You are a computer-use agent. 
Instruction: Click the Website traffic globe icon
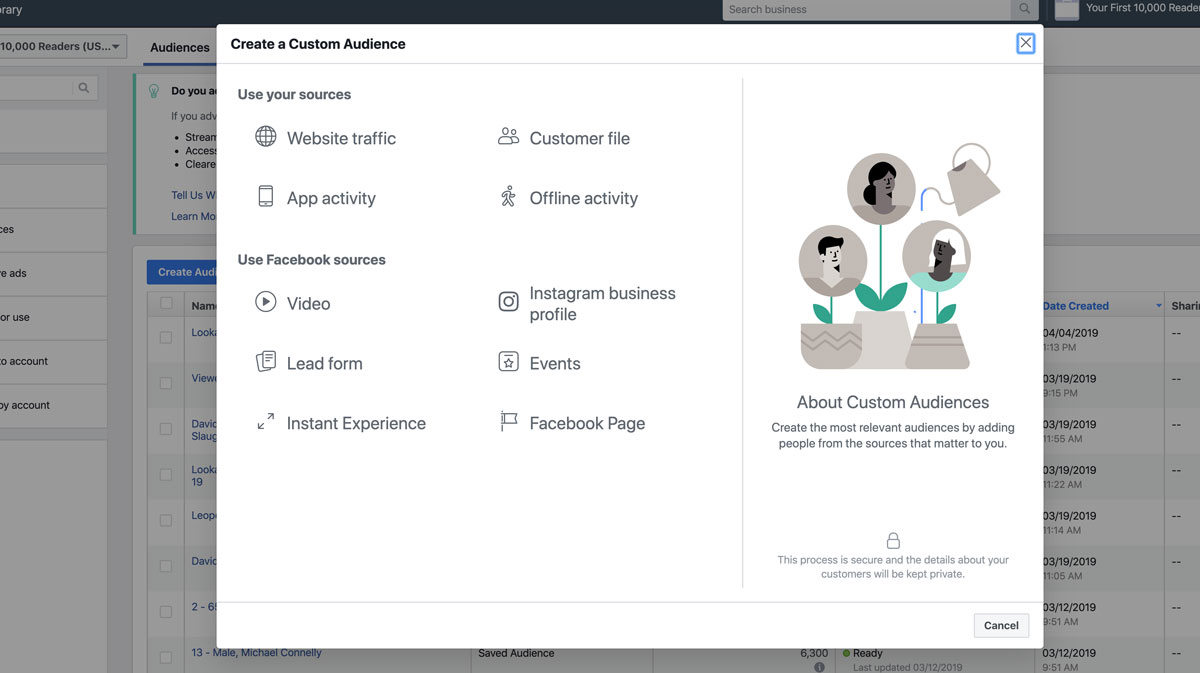265,136
